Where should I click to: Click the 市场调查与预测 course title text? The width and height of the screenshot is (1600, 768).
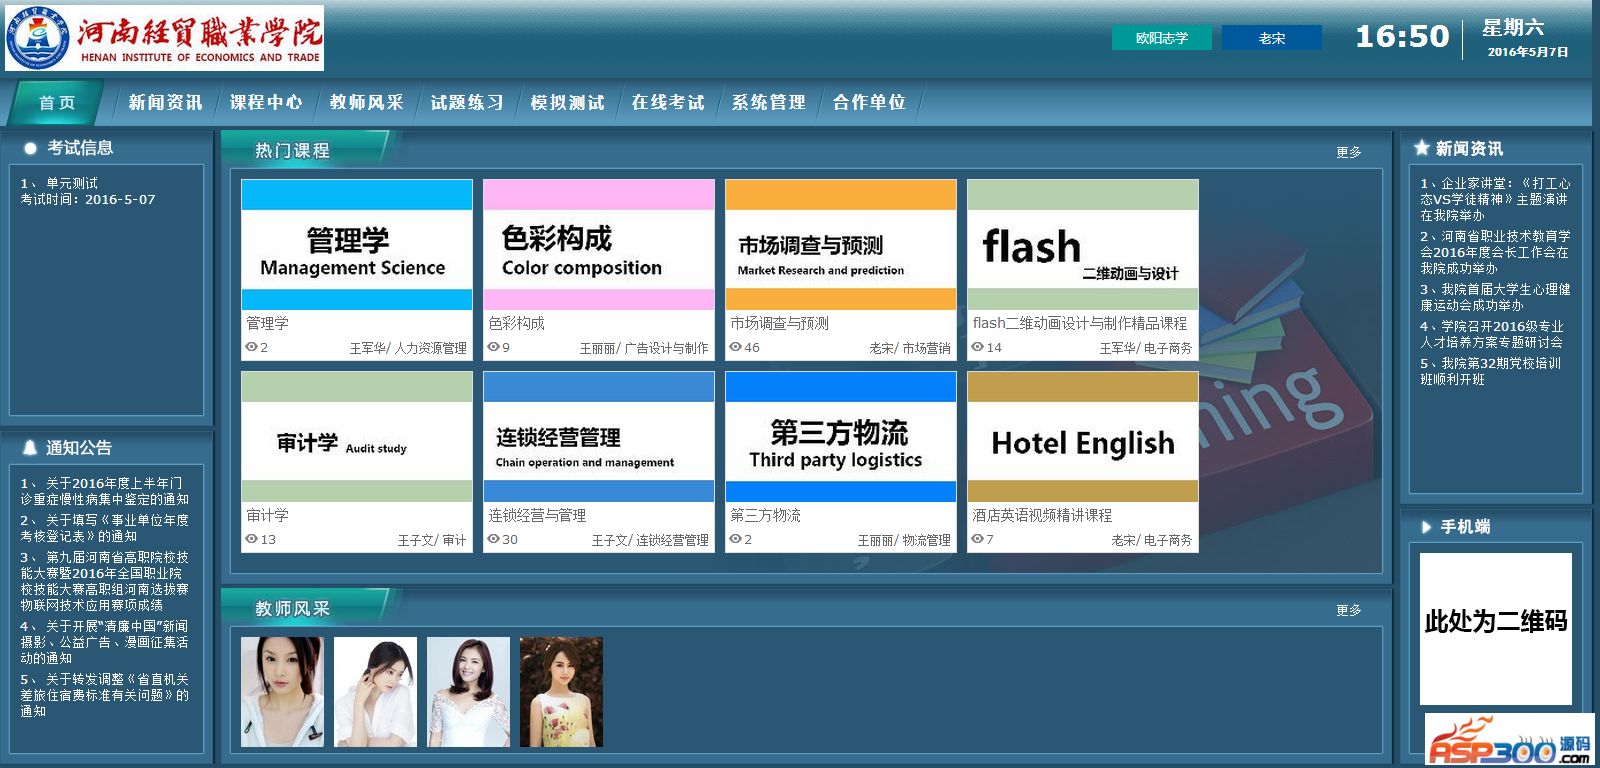(779, 323)
